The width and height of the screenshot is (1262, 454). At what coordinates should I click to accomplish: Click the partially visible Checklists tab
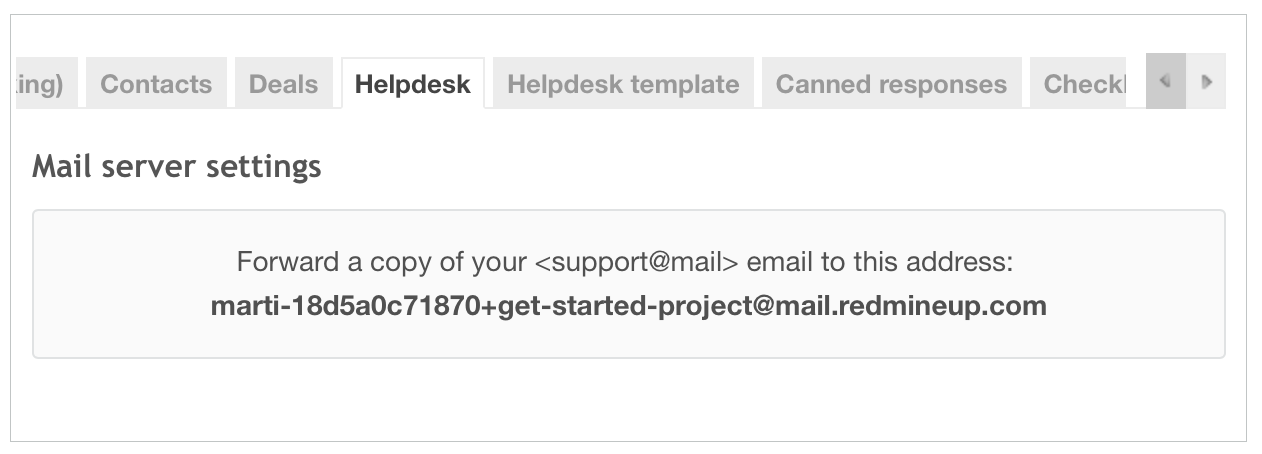1084,84
